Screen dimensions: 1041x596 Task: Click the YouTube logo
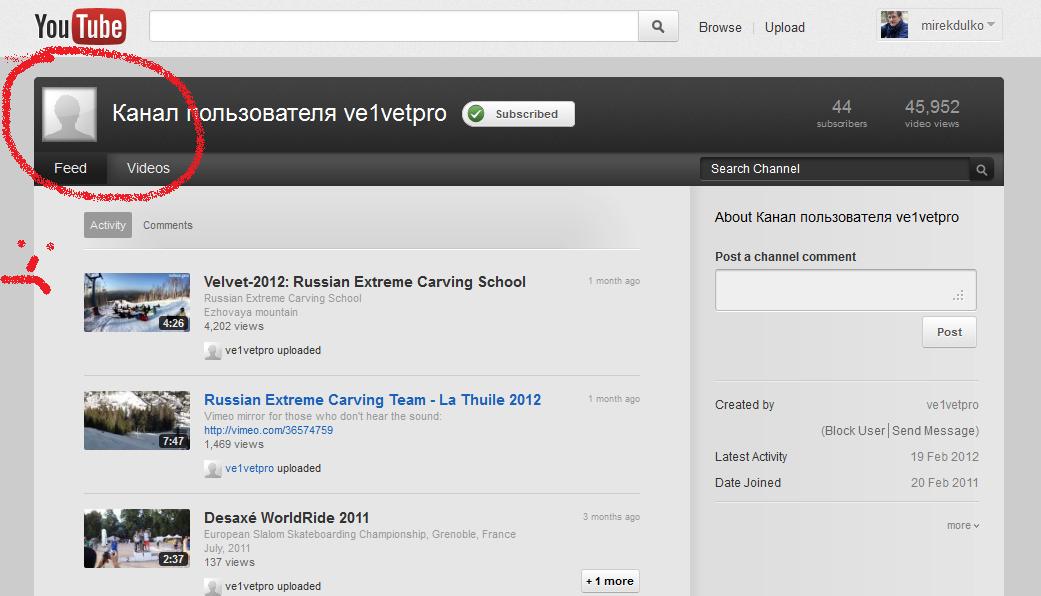[x=80, y=27]
